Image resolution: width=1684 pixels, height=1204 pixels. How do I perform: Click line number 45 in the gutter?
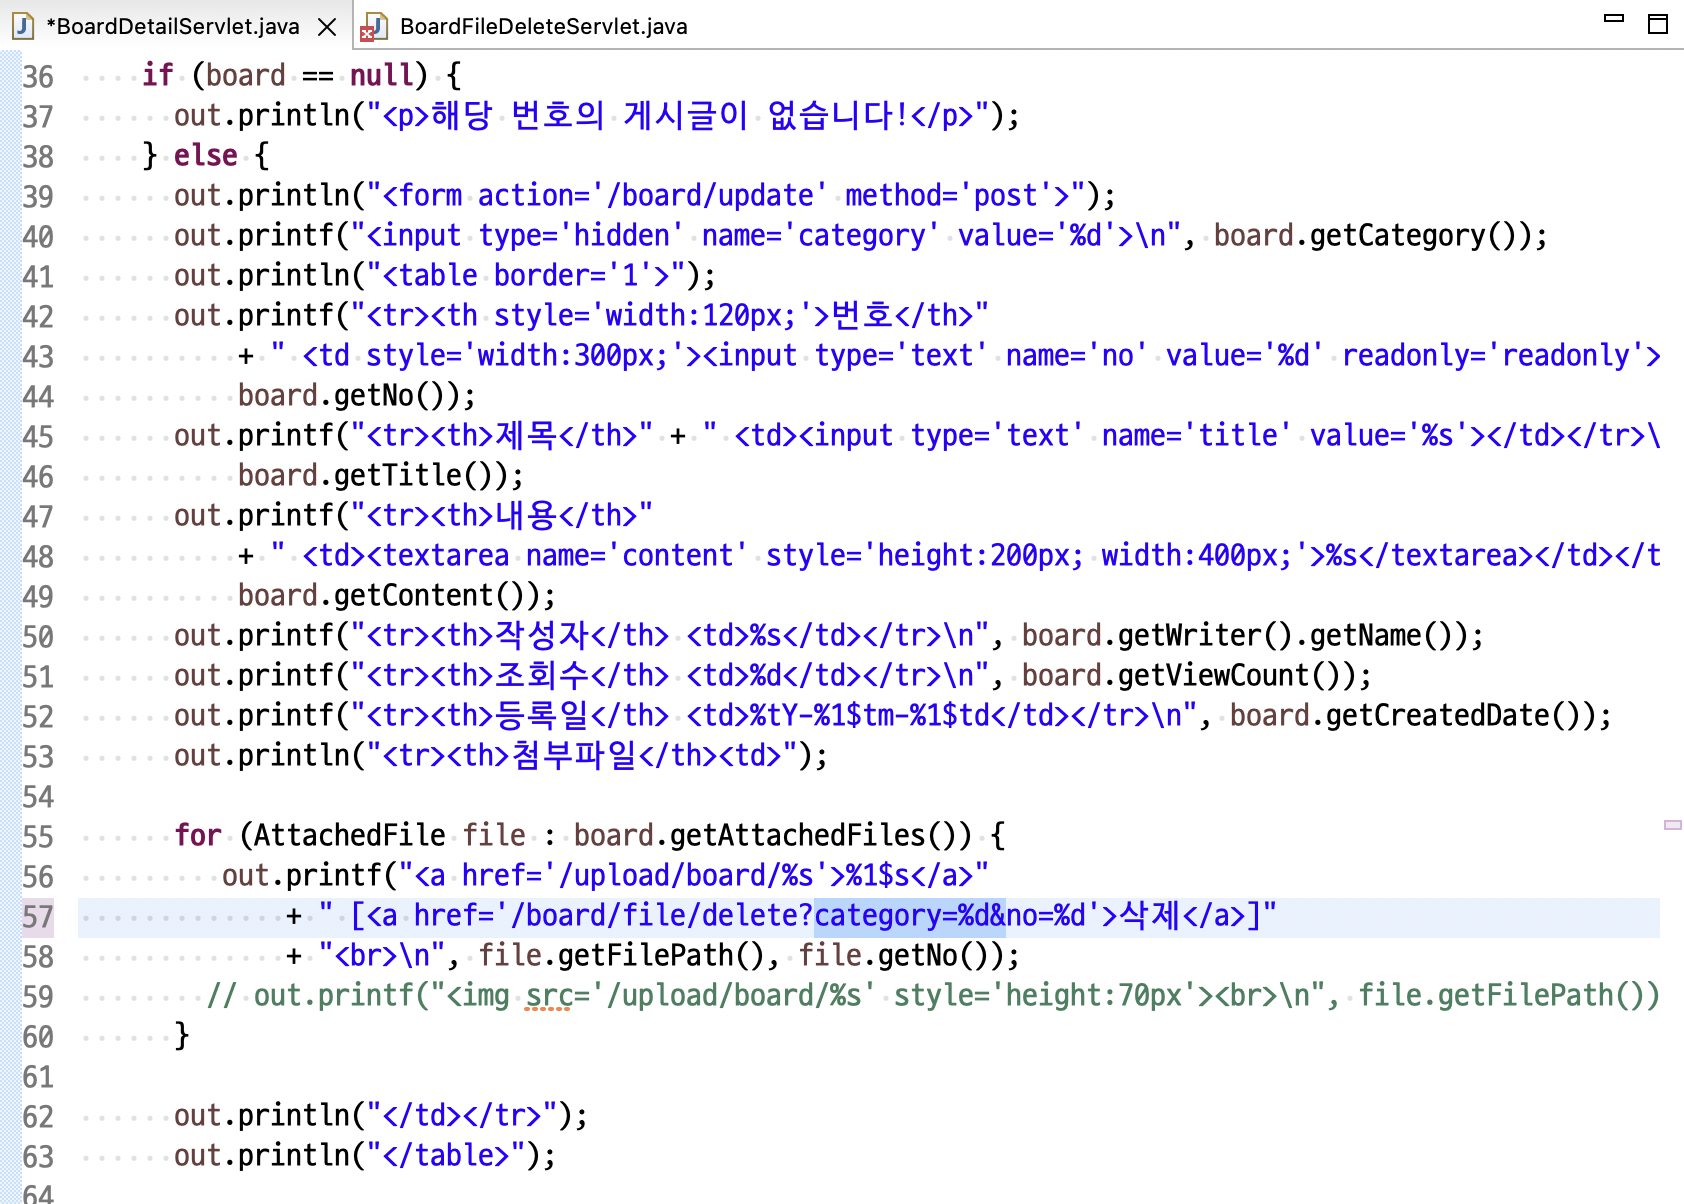pos(38,437)
